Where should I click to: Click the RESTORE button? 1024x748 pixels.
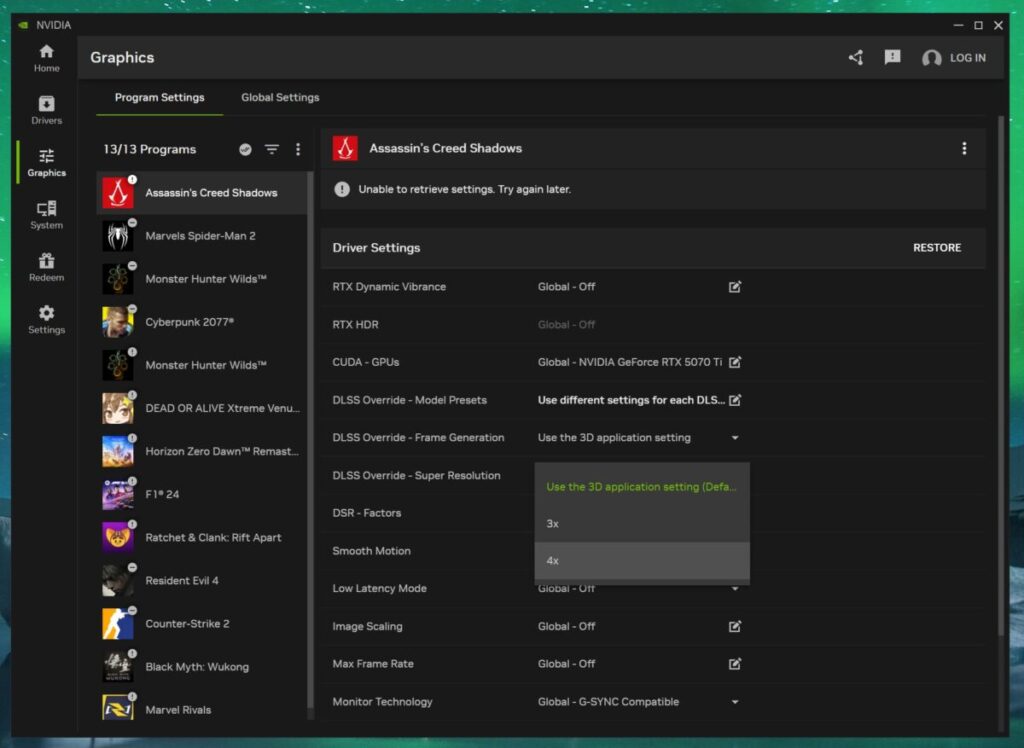click(x=936, y=248)
